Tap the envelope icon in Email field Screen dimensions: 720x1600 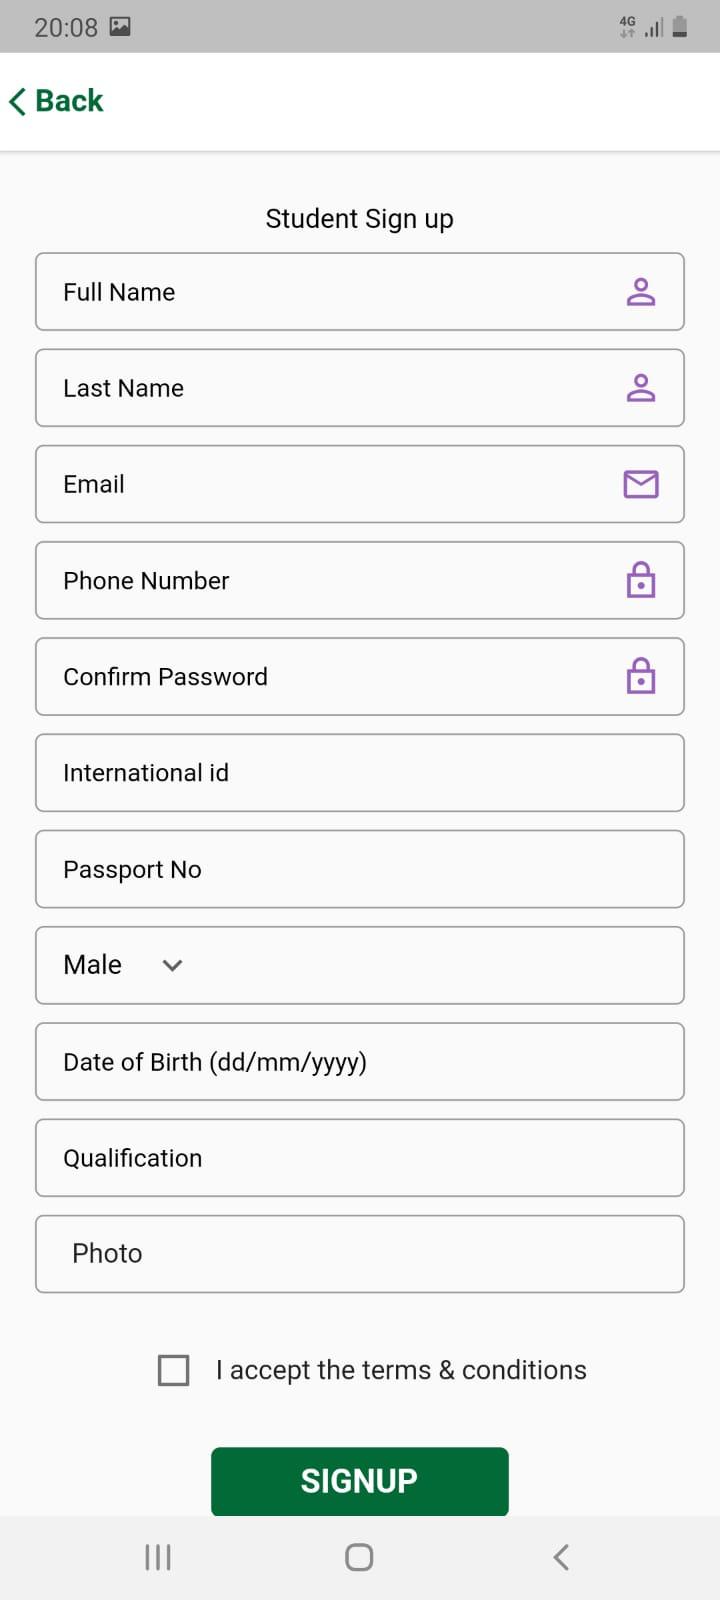641,484
